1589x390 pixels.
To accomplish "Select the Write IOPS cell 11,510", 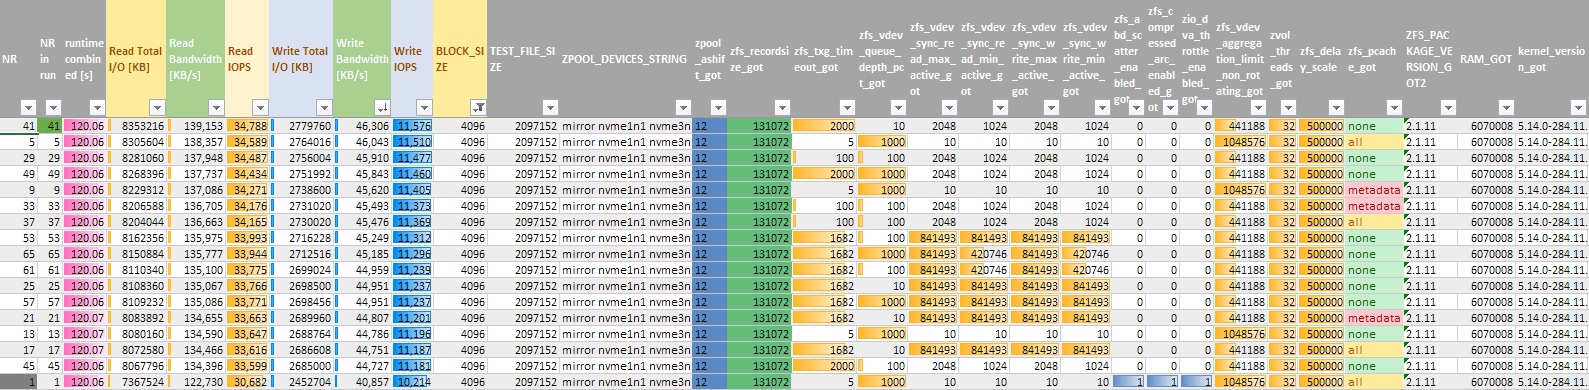I will click(x=413, y=142).
